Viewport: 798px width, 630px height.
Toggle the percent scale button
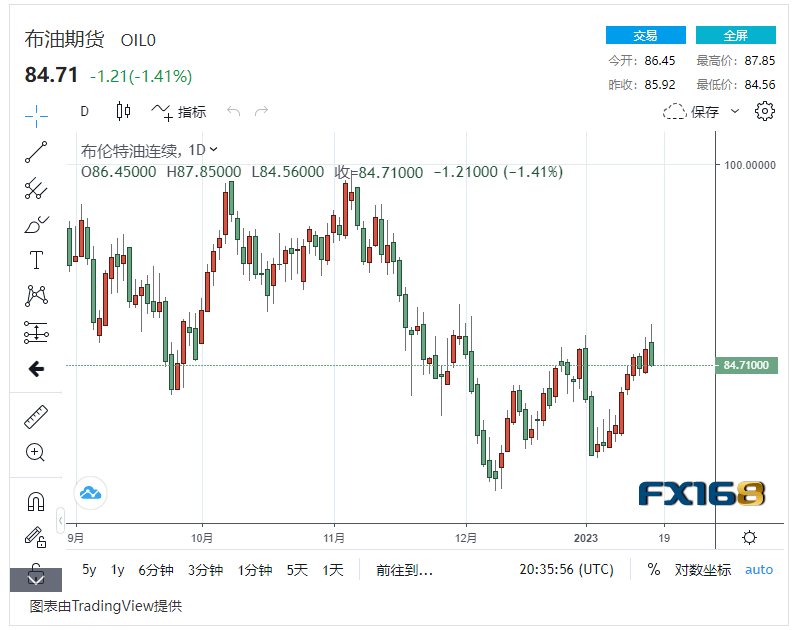pyautogui.click(x=654, y=570)
